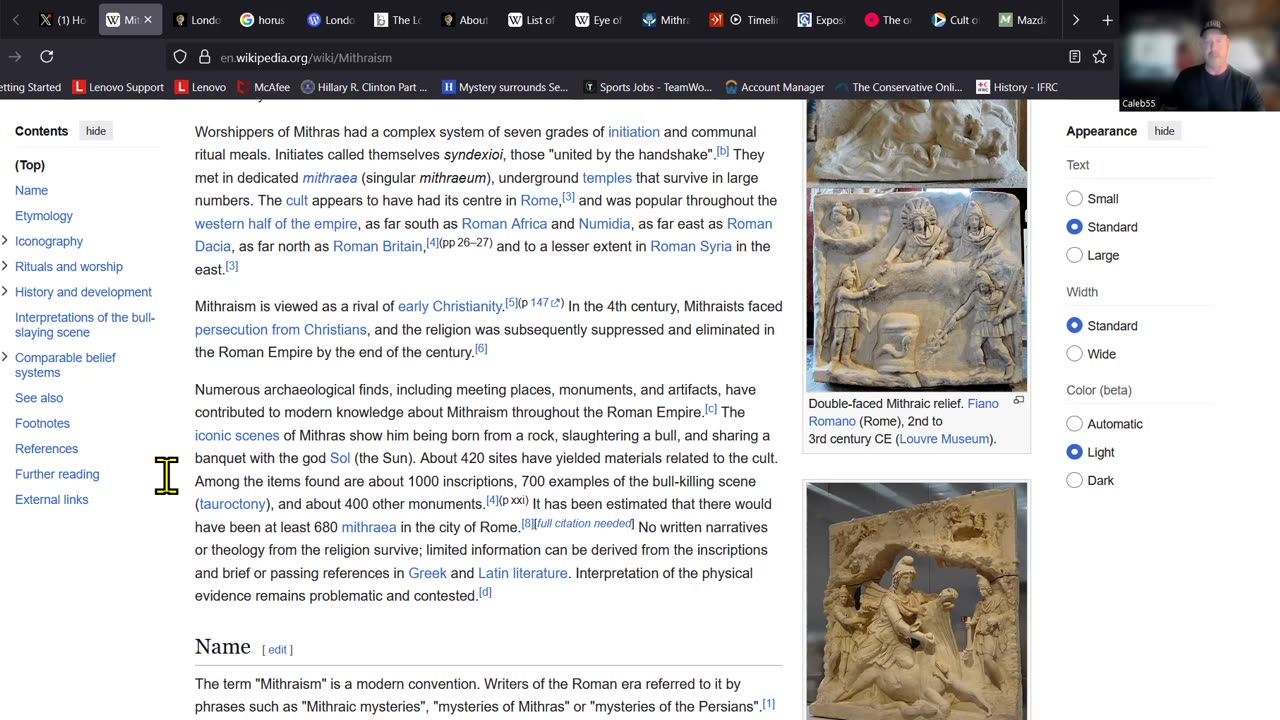Edit the Name section
This screenshot has width=1280, height=720.
tap(277, 650)
